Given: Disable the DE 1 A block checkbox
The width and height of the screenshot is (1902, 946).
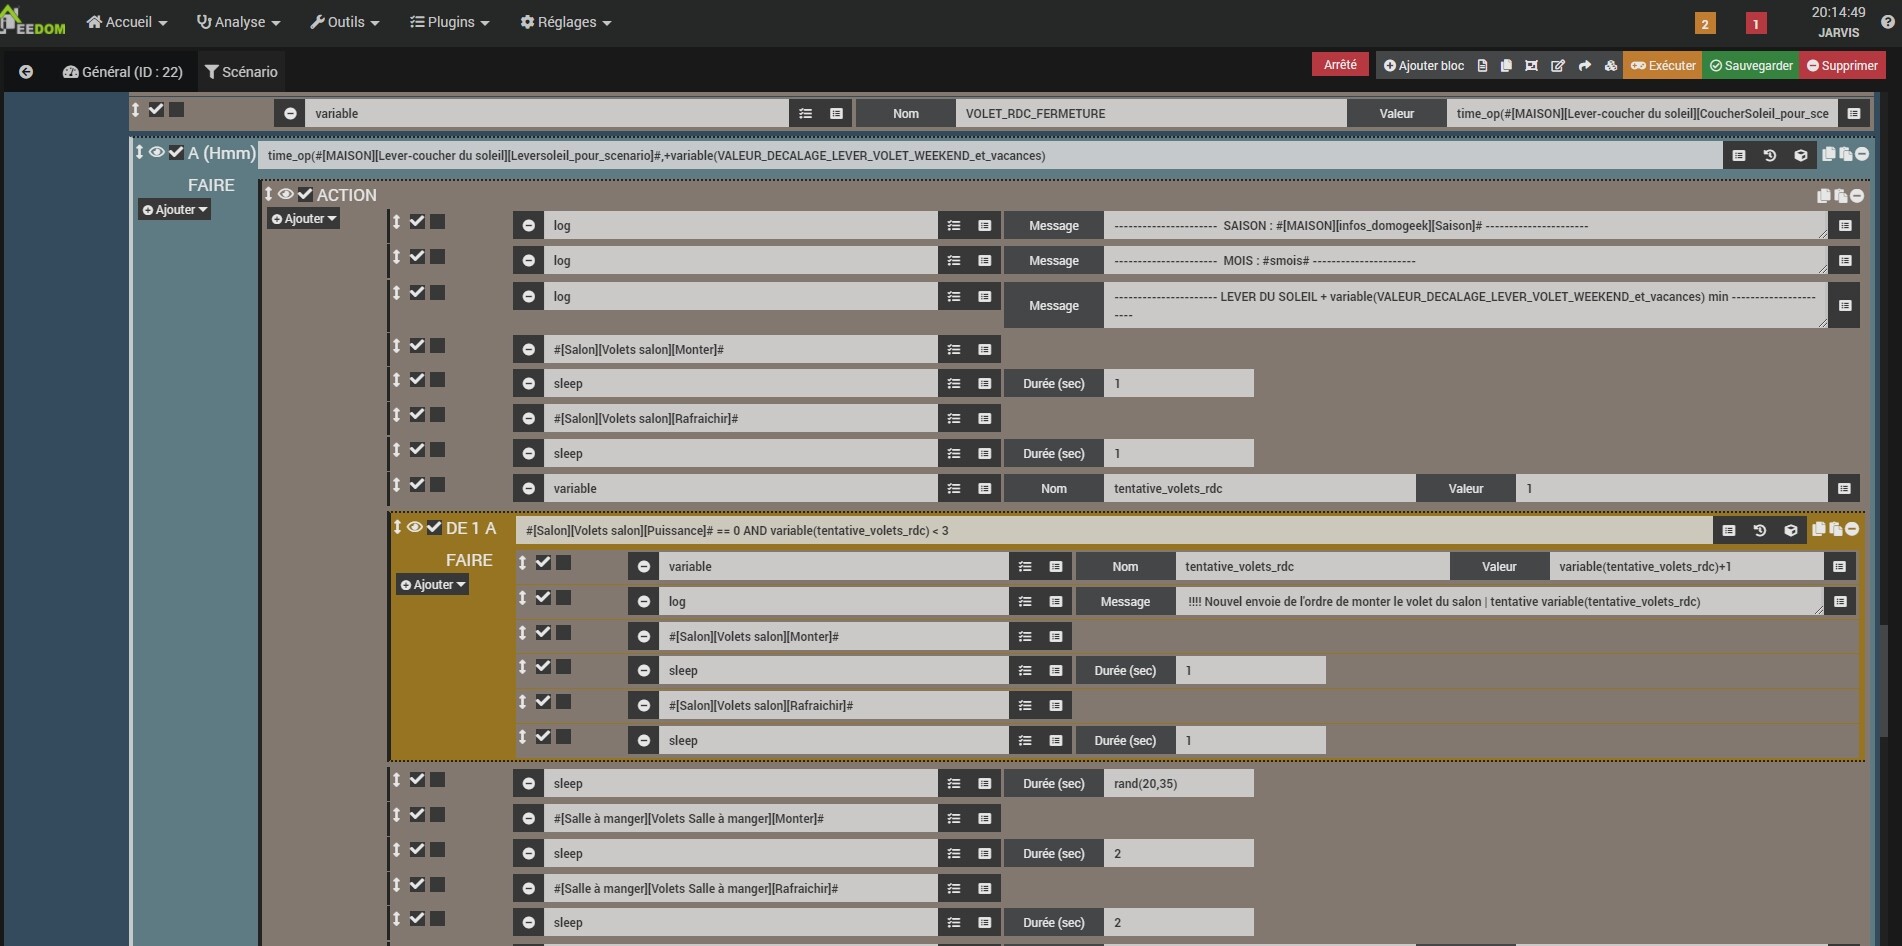Looking at the screenshot, I should (x=434, y=527).
